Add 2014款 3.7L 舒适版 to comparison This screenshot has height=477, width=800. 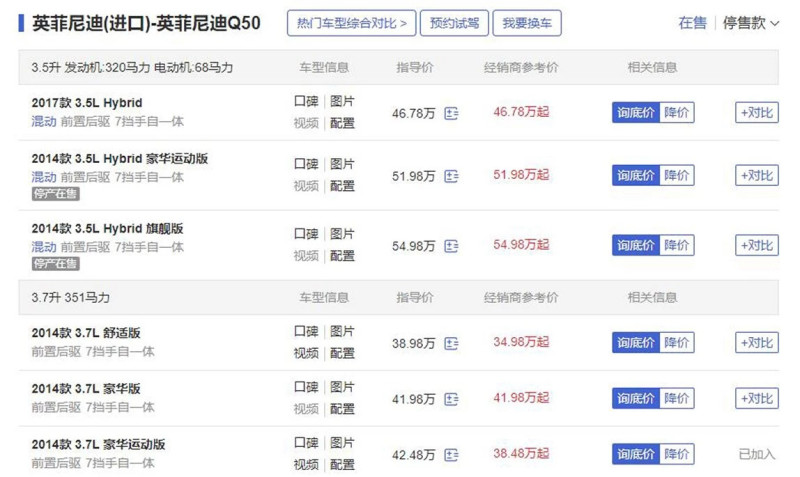point(757,342)
